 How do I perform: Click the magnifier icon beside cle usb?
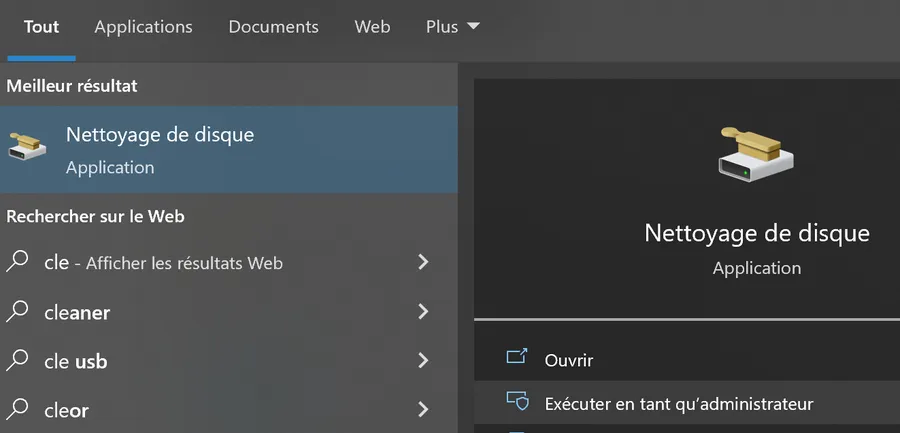(x=17, y=360)
